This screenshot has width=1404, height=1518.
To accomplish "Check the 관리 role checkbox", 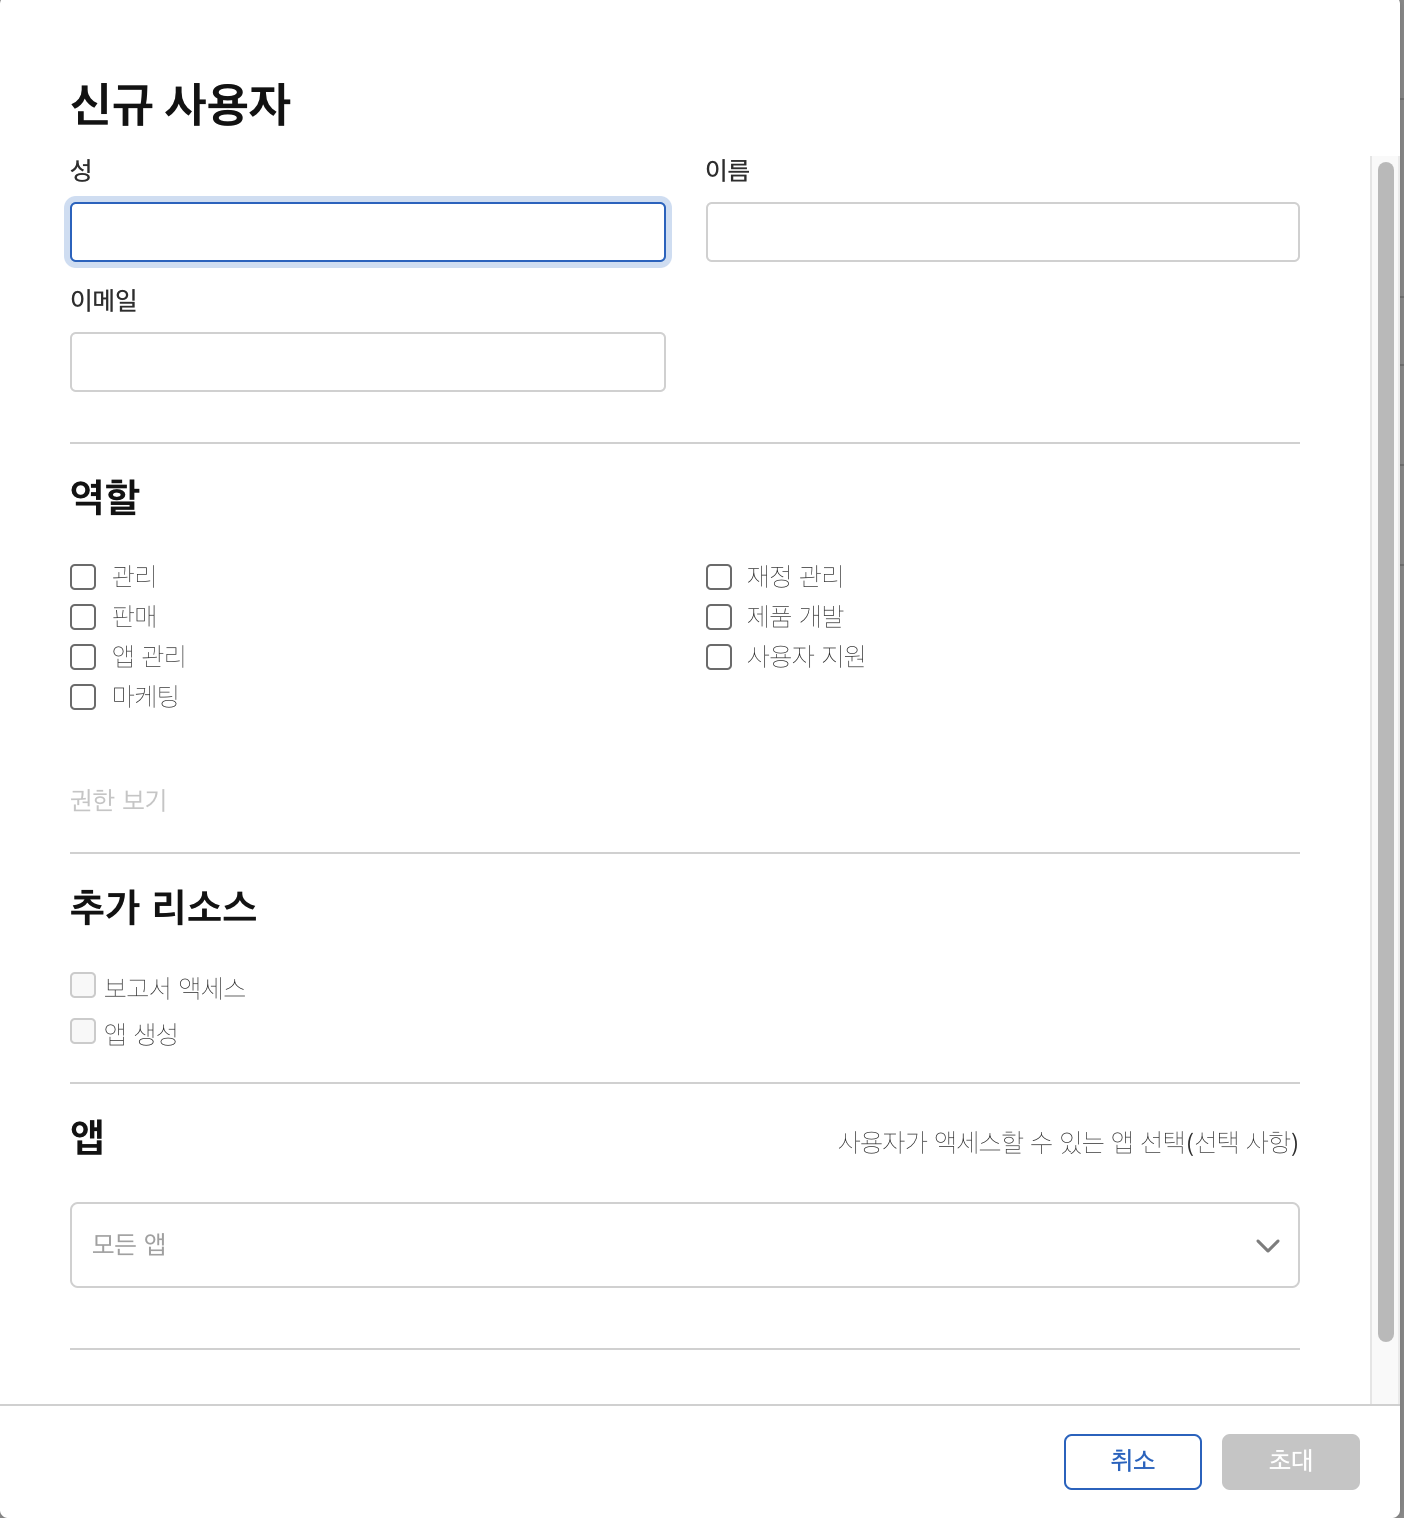I will [x=83, y=577].
